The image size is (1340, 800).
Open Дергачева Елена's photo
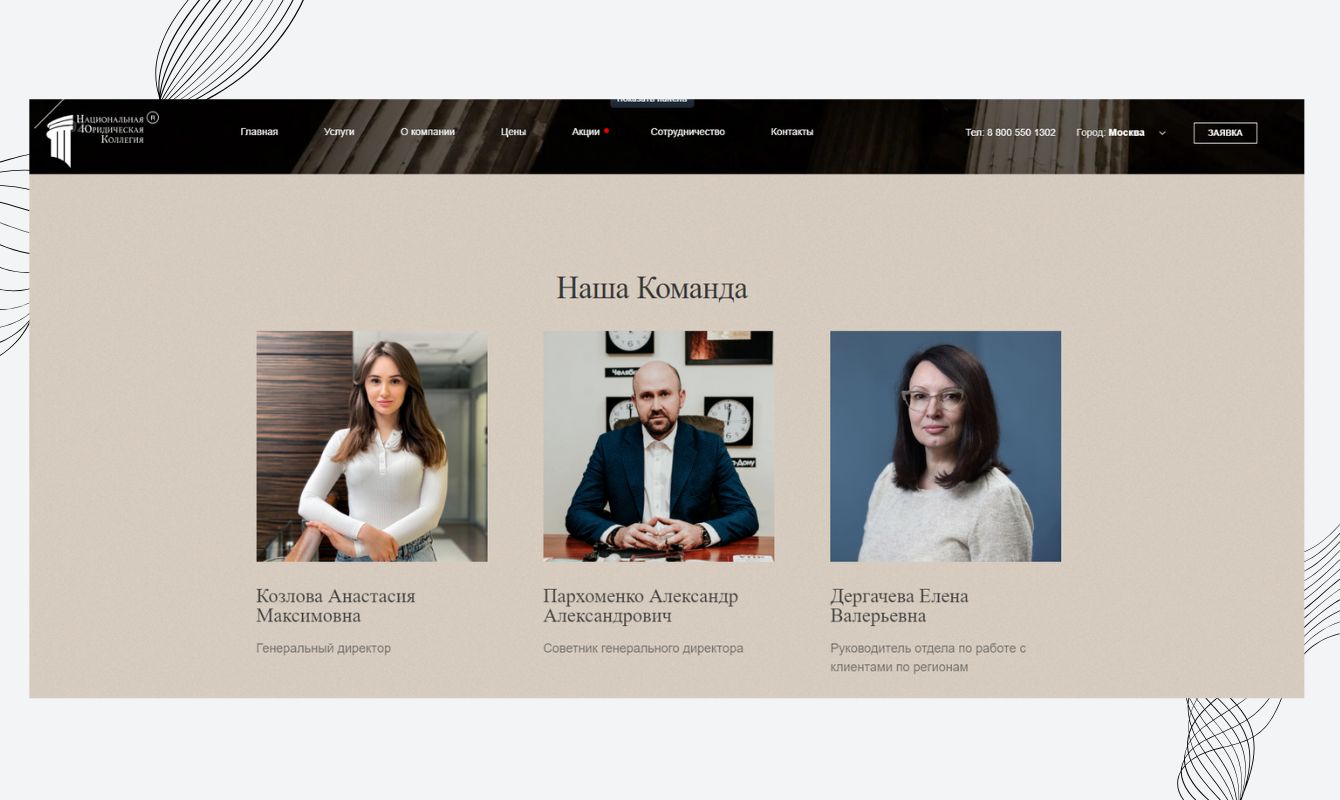pos(945,446)
